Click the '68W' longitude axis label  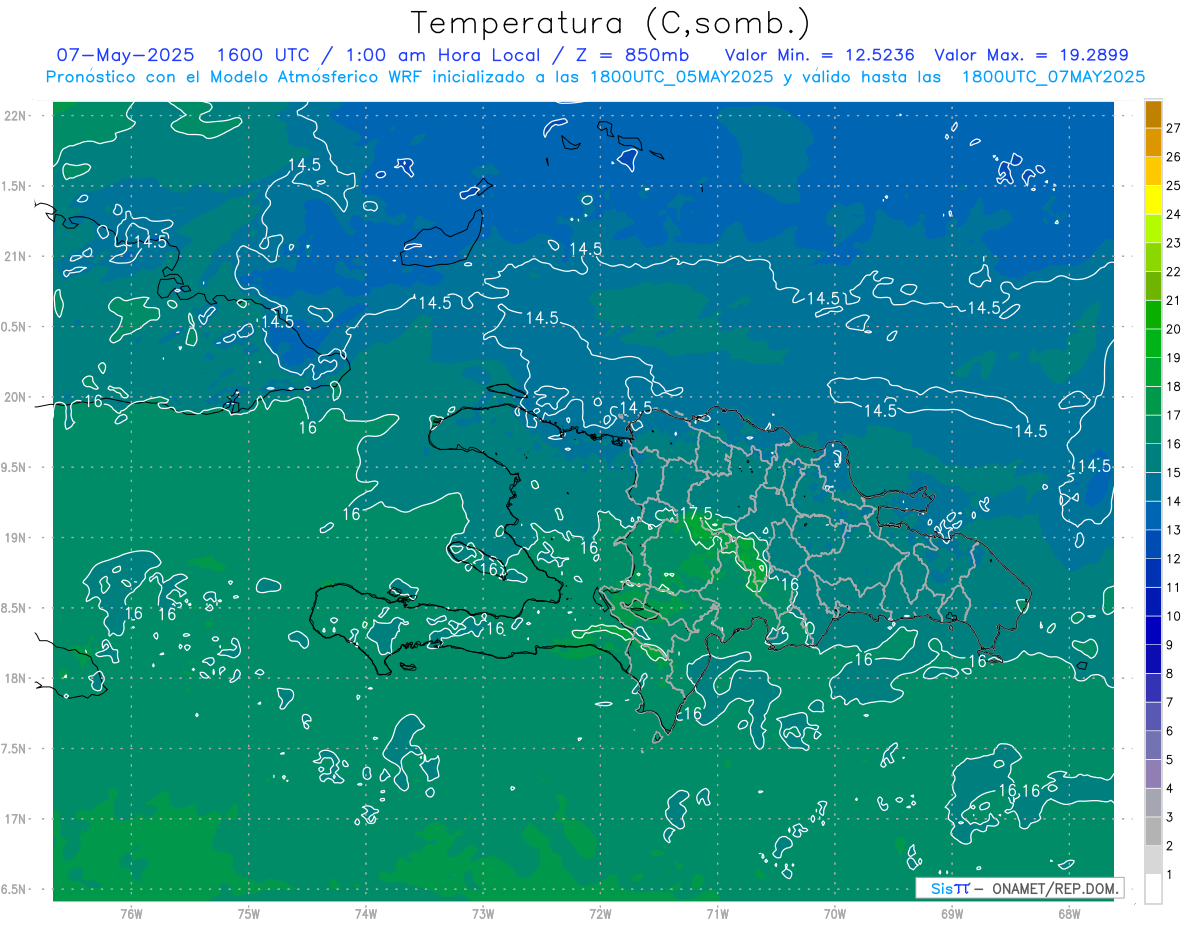(1069, 914)
